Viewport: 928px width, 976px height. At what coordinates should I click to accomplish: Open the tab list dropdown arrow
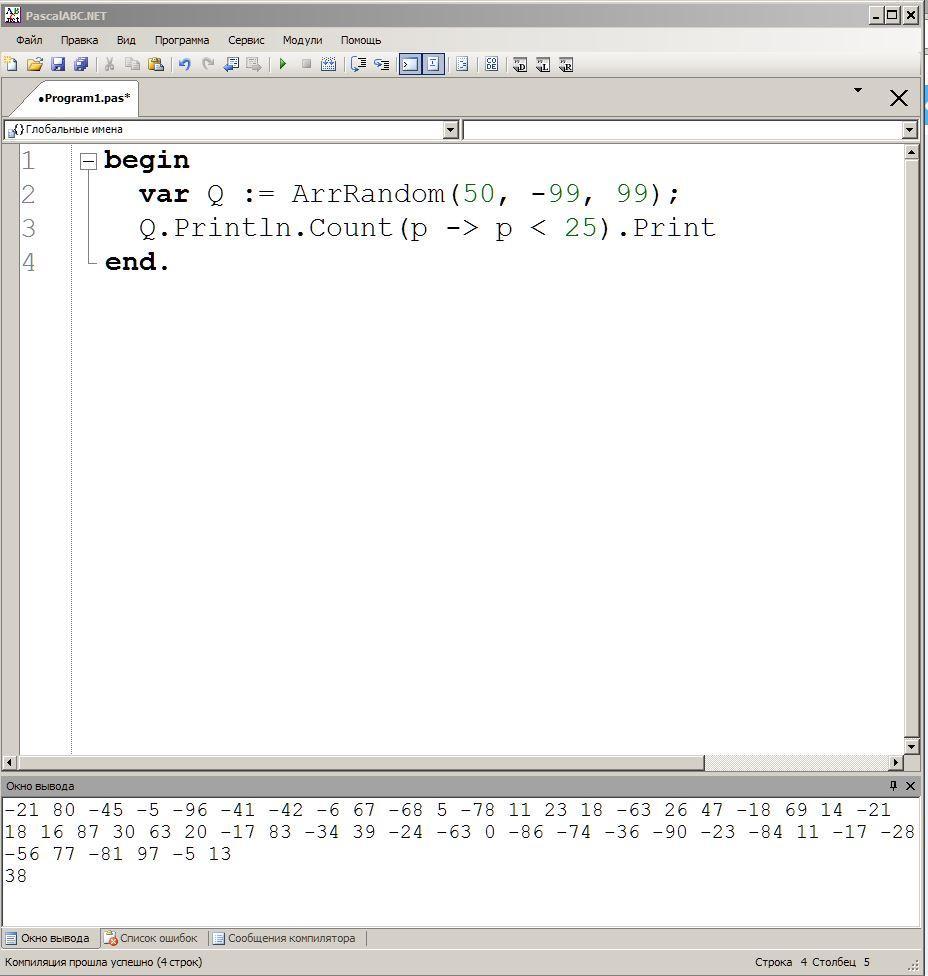[x=858, y=91]
